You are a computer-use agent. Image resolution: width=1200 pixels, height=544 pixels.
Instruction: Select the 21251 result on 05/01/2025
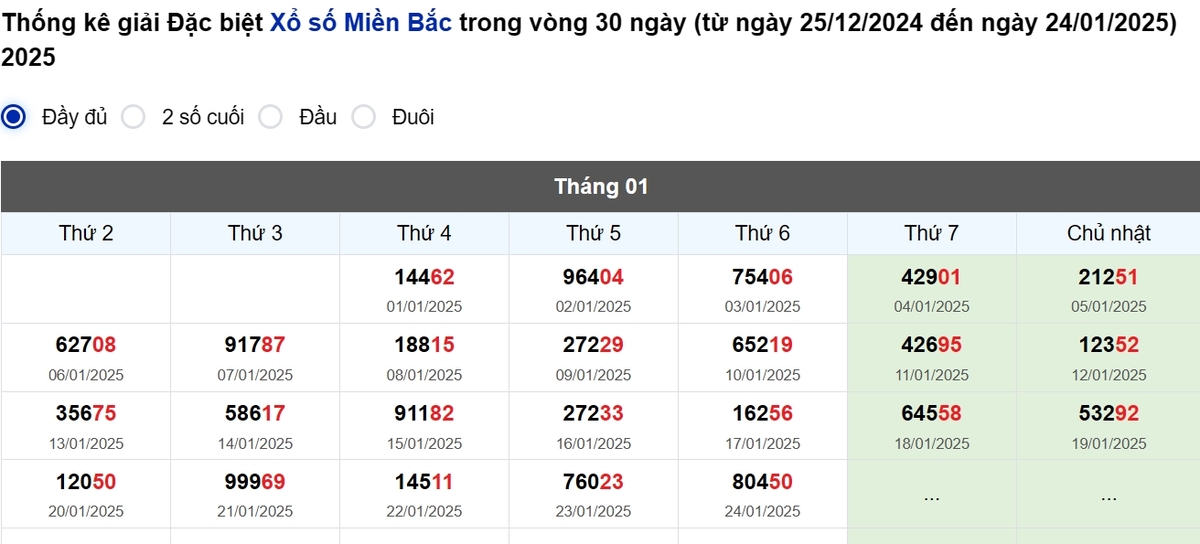[x=1108, y=277]
